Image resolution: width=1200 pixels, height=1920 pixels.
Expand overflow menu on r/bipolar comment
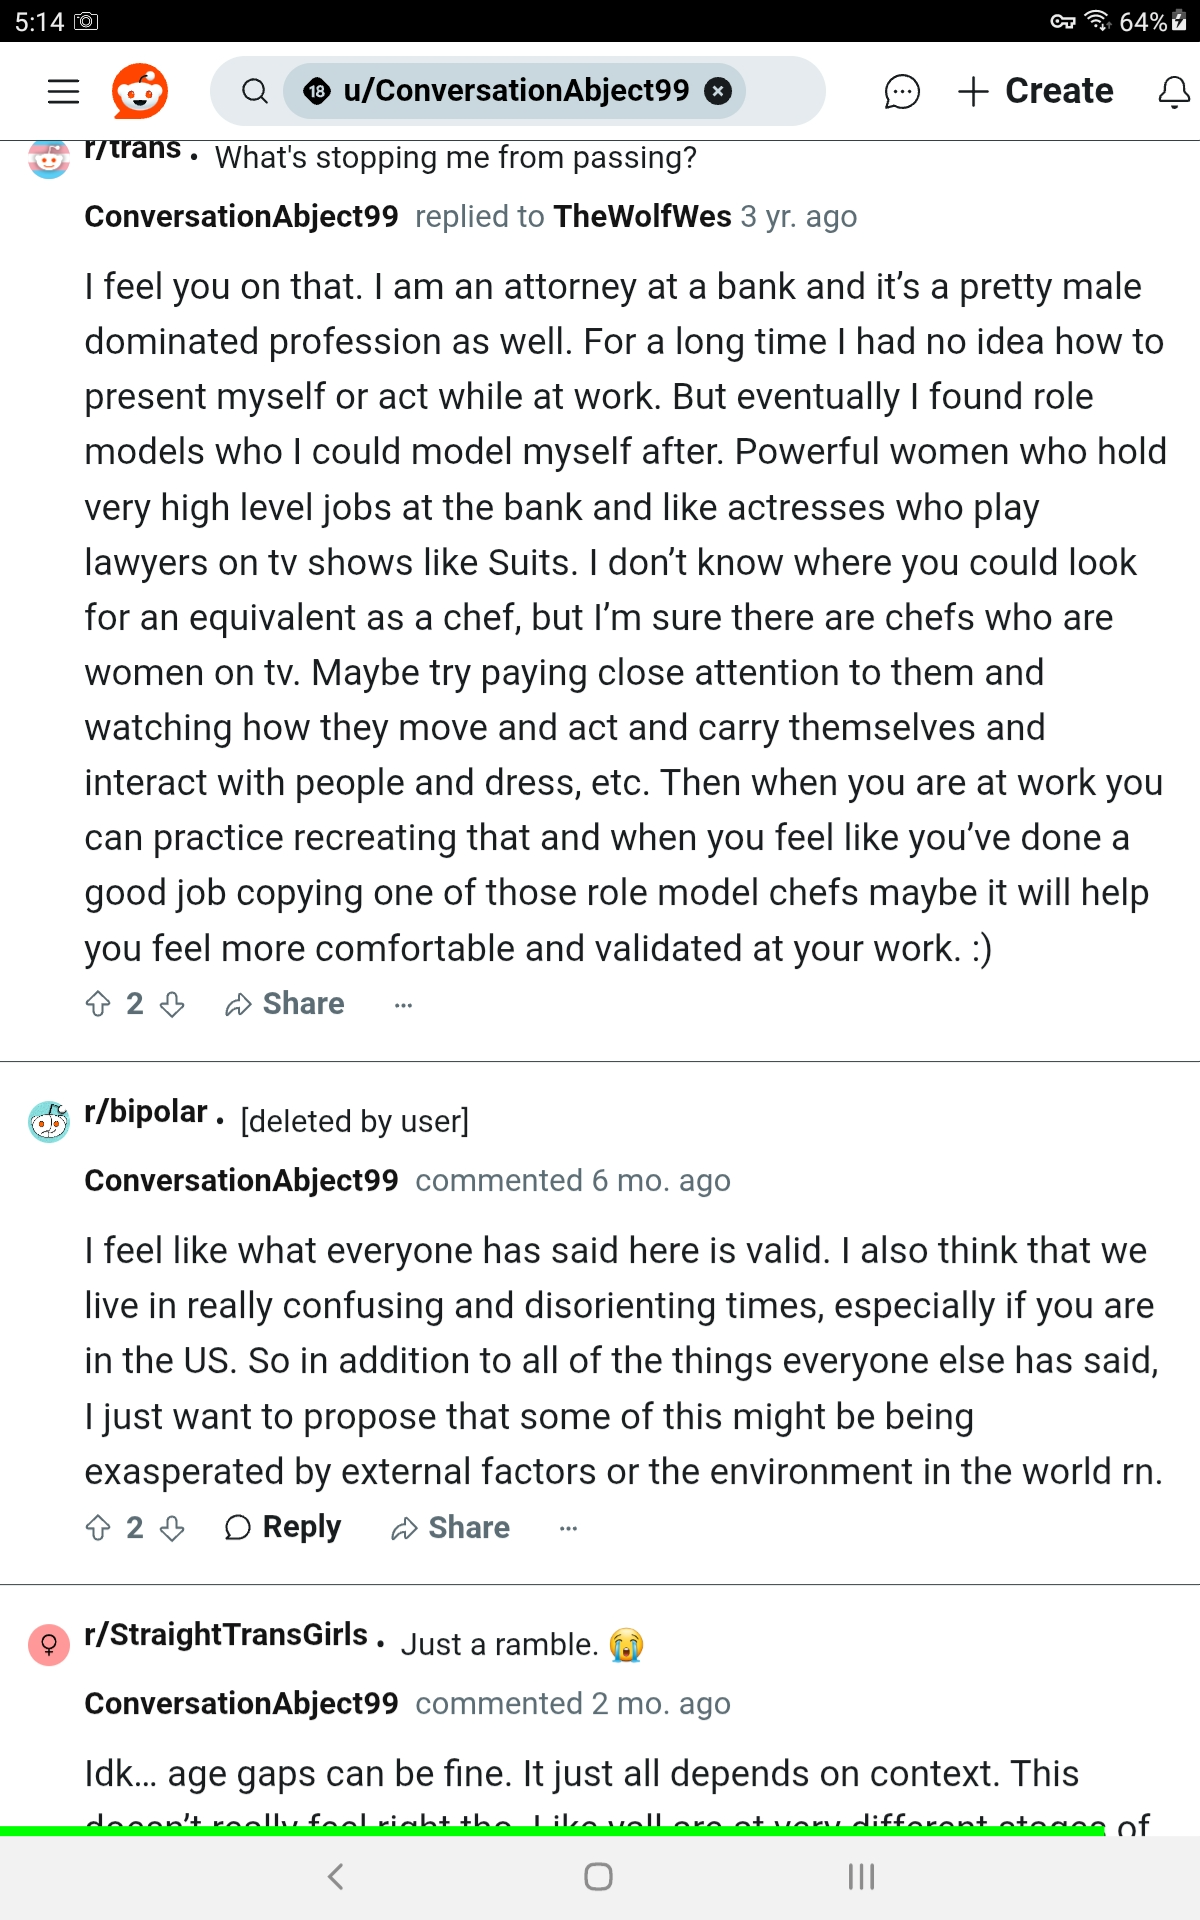click(568, 1528)
